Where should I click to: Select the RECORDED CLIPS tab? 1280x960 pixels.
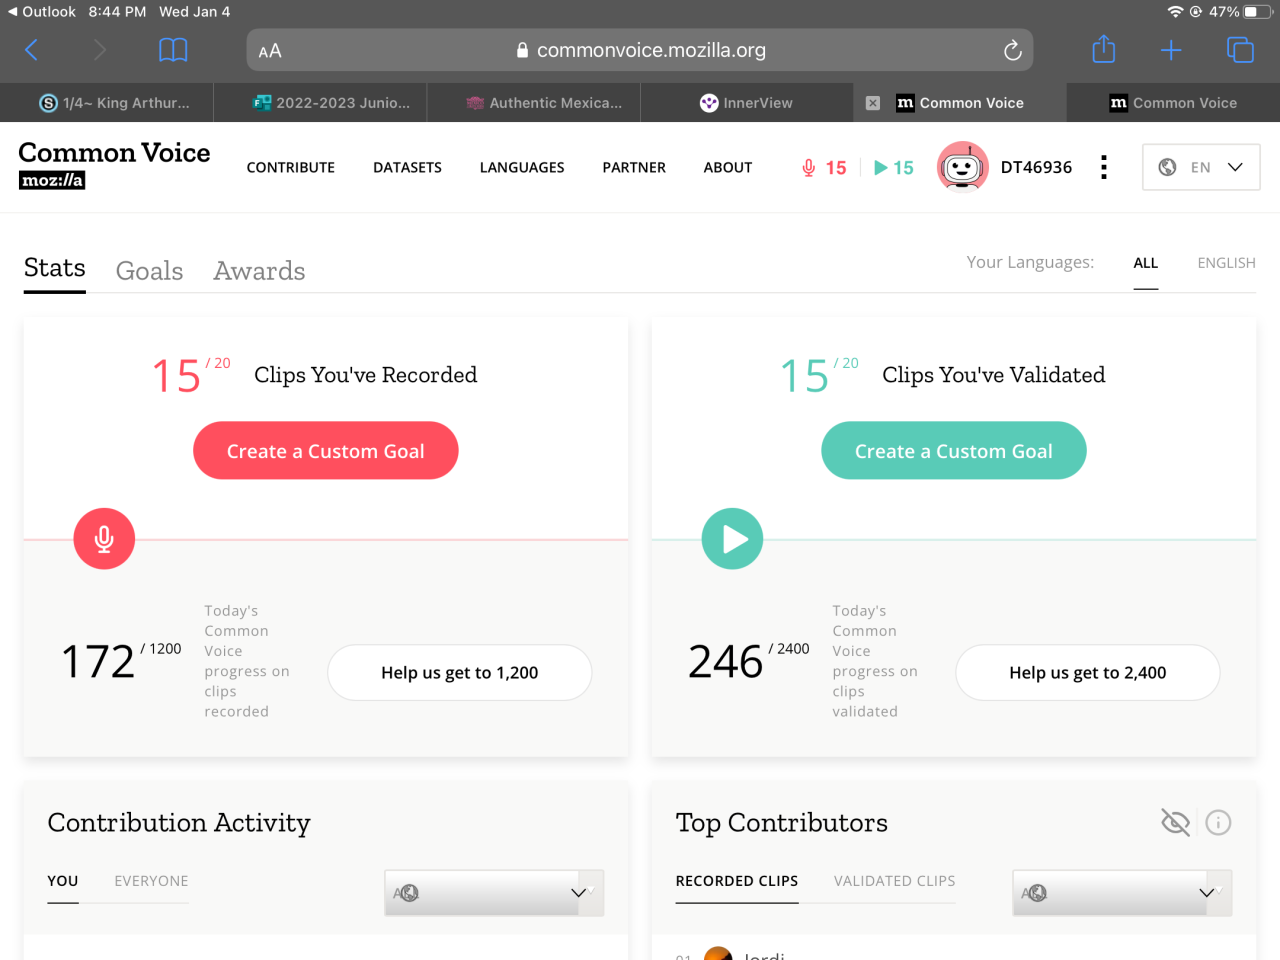[737, 881]
